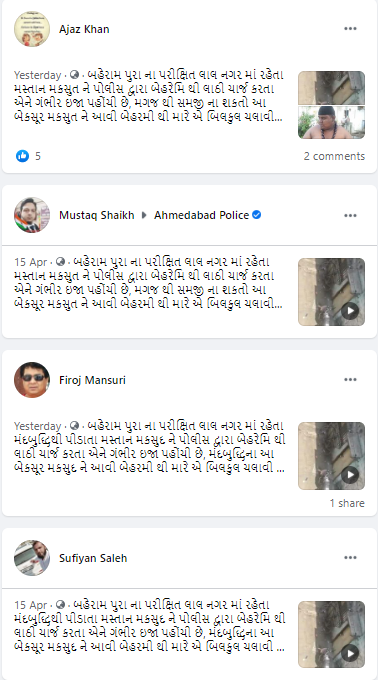The width and height of the screenshot is (378, 680).
Task: Click the blue like reaction icon
Action: pyautogui.click(x=23, y=156)
